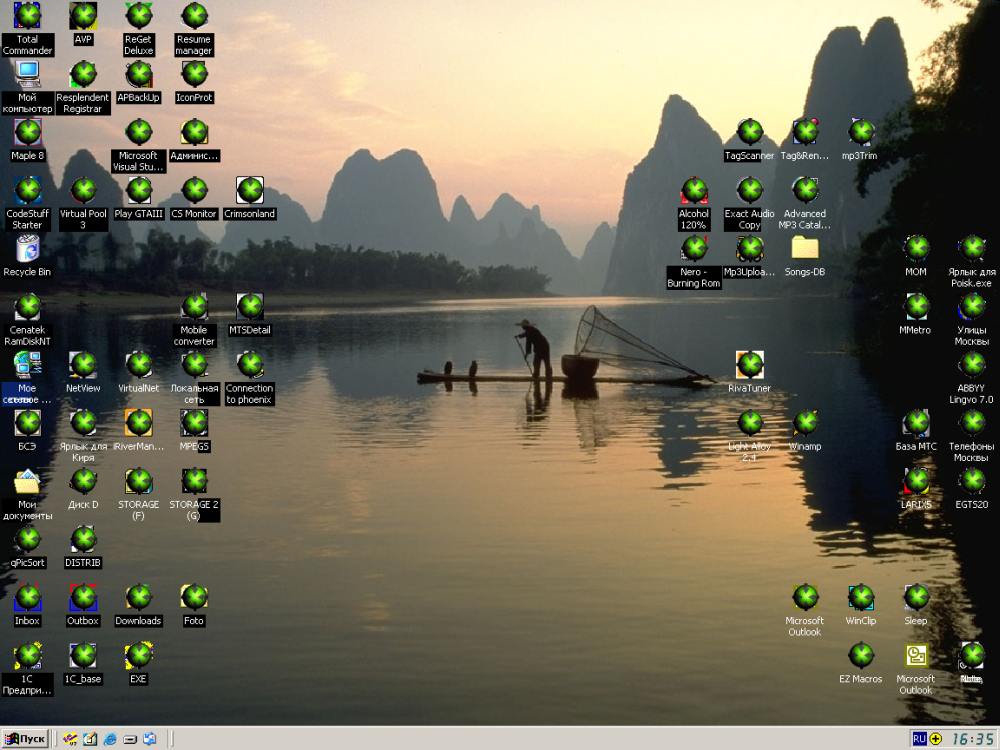Open the EZ Macros shortcut
This screenshot has width=1000, height=750.
860,656
